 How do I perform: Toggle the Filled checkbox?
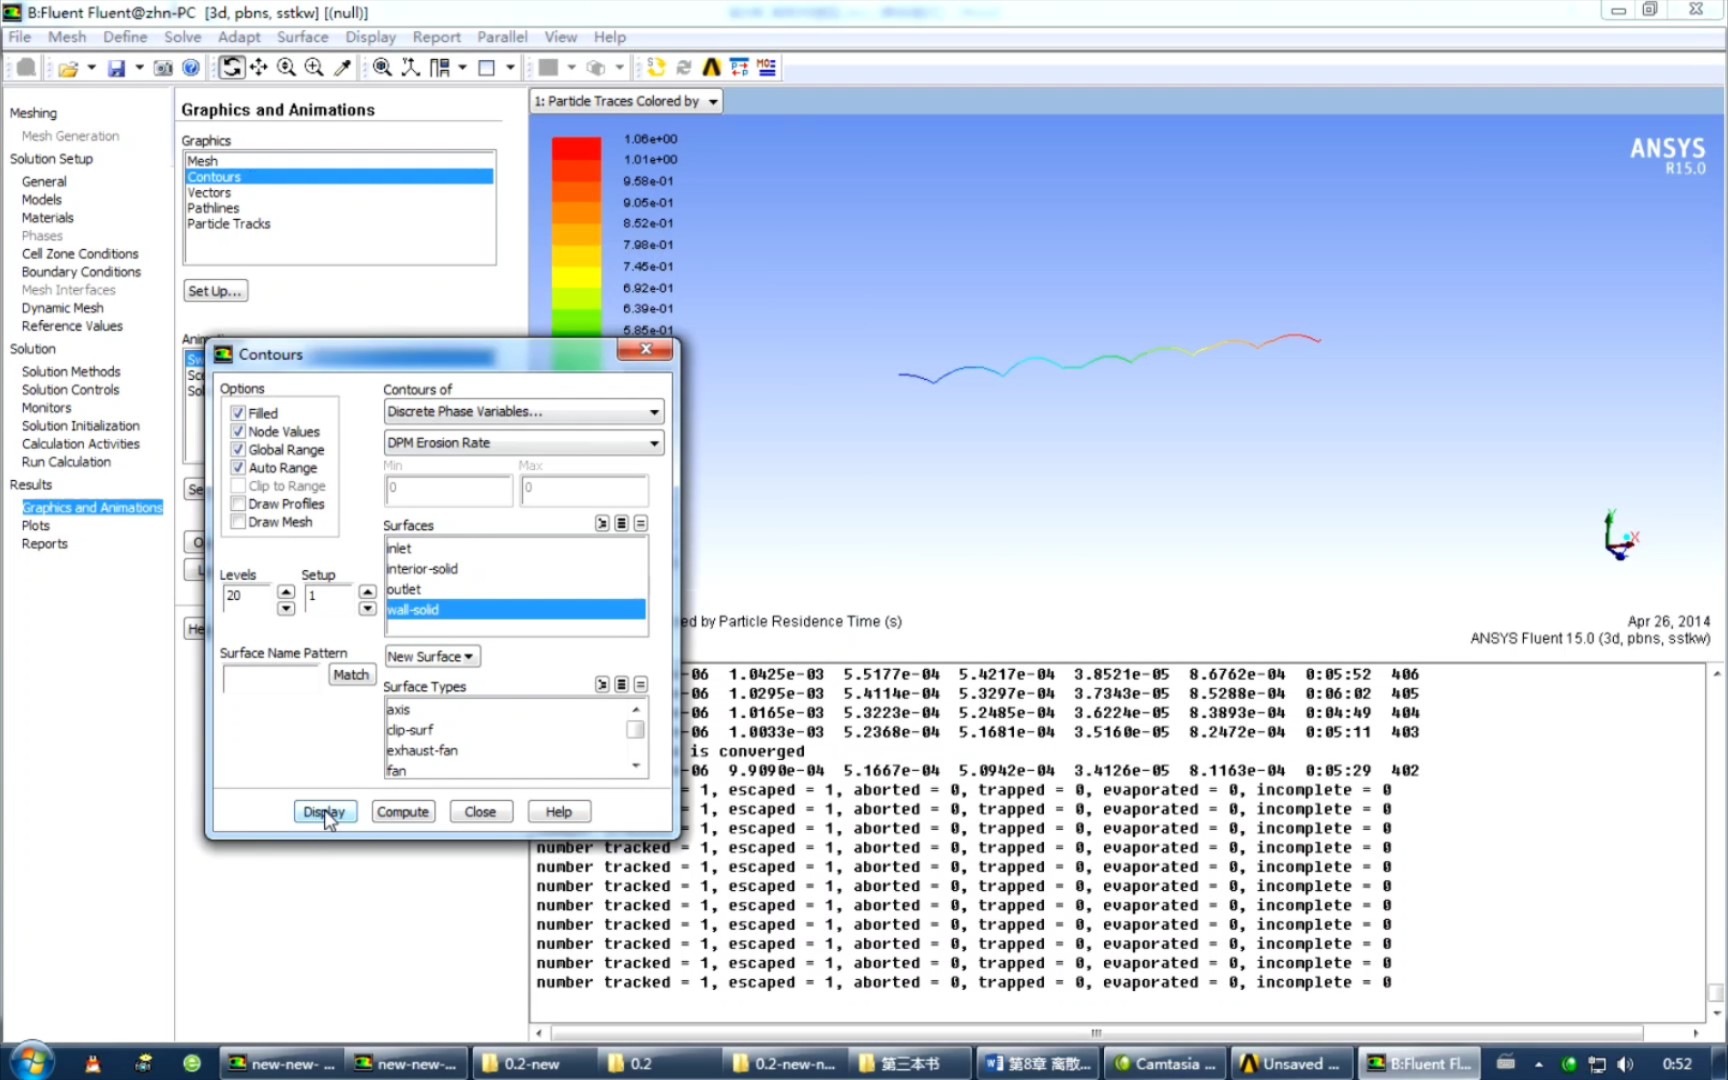[x=238, y=413]
